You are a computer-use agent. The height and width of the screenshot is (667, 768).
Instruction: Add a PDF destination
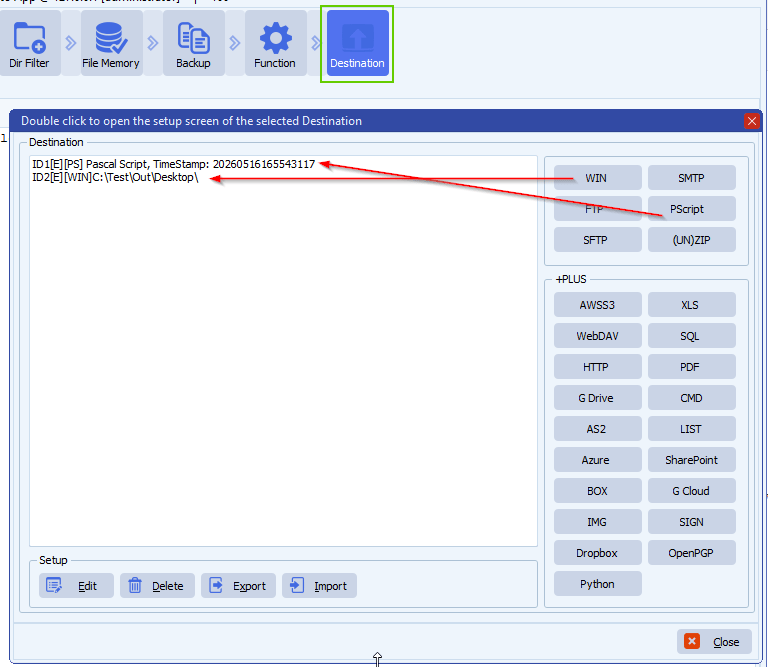(692, 367)
